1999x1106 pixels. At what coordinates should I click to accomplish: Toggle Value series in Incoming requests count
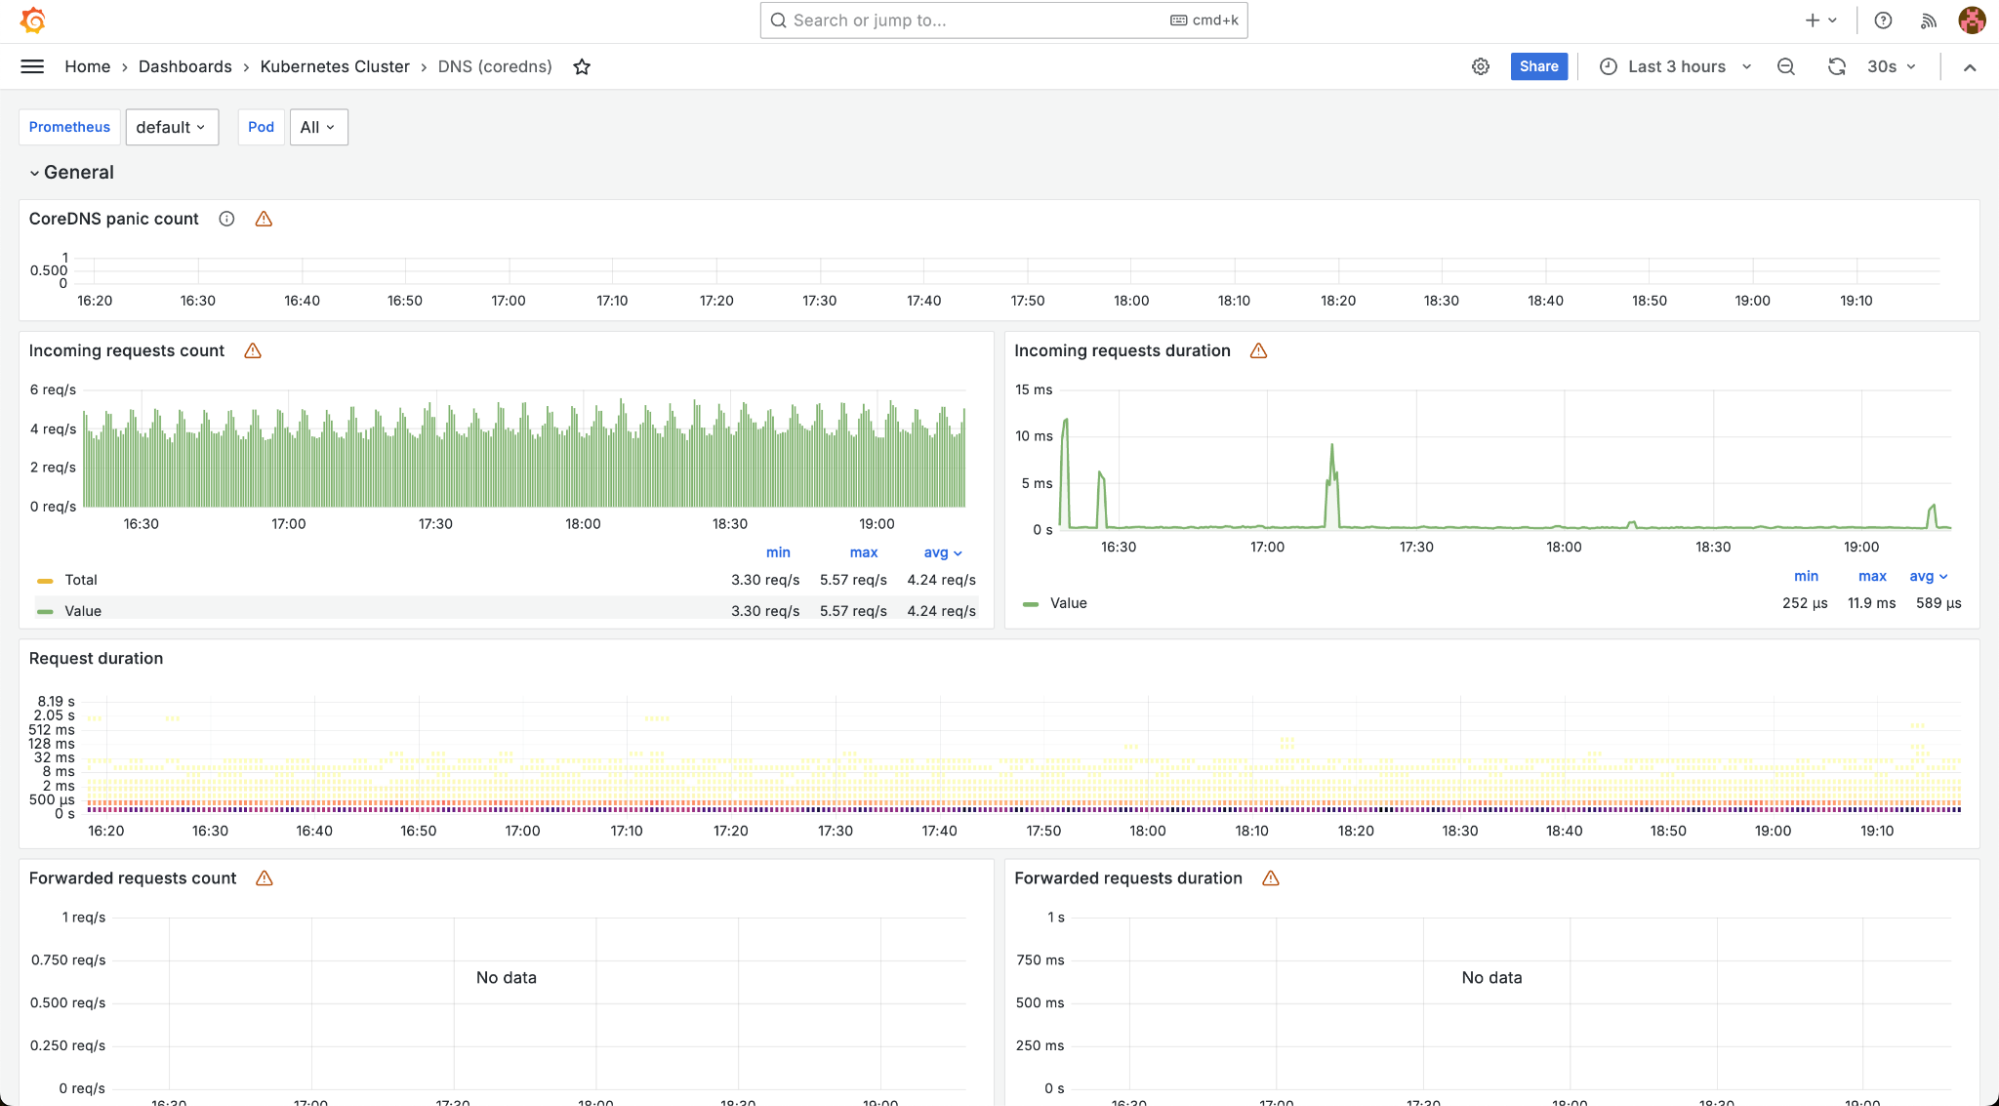[82, 611]
